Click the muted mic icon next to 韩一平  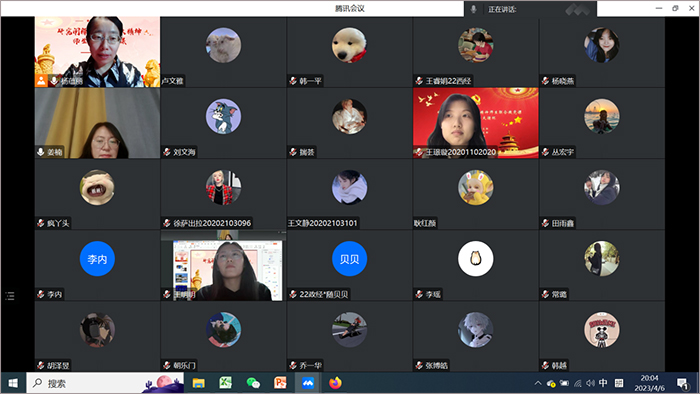click(293, 81)
